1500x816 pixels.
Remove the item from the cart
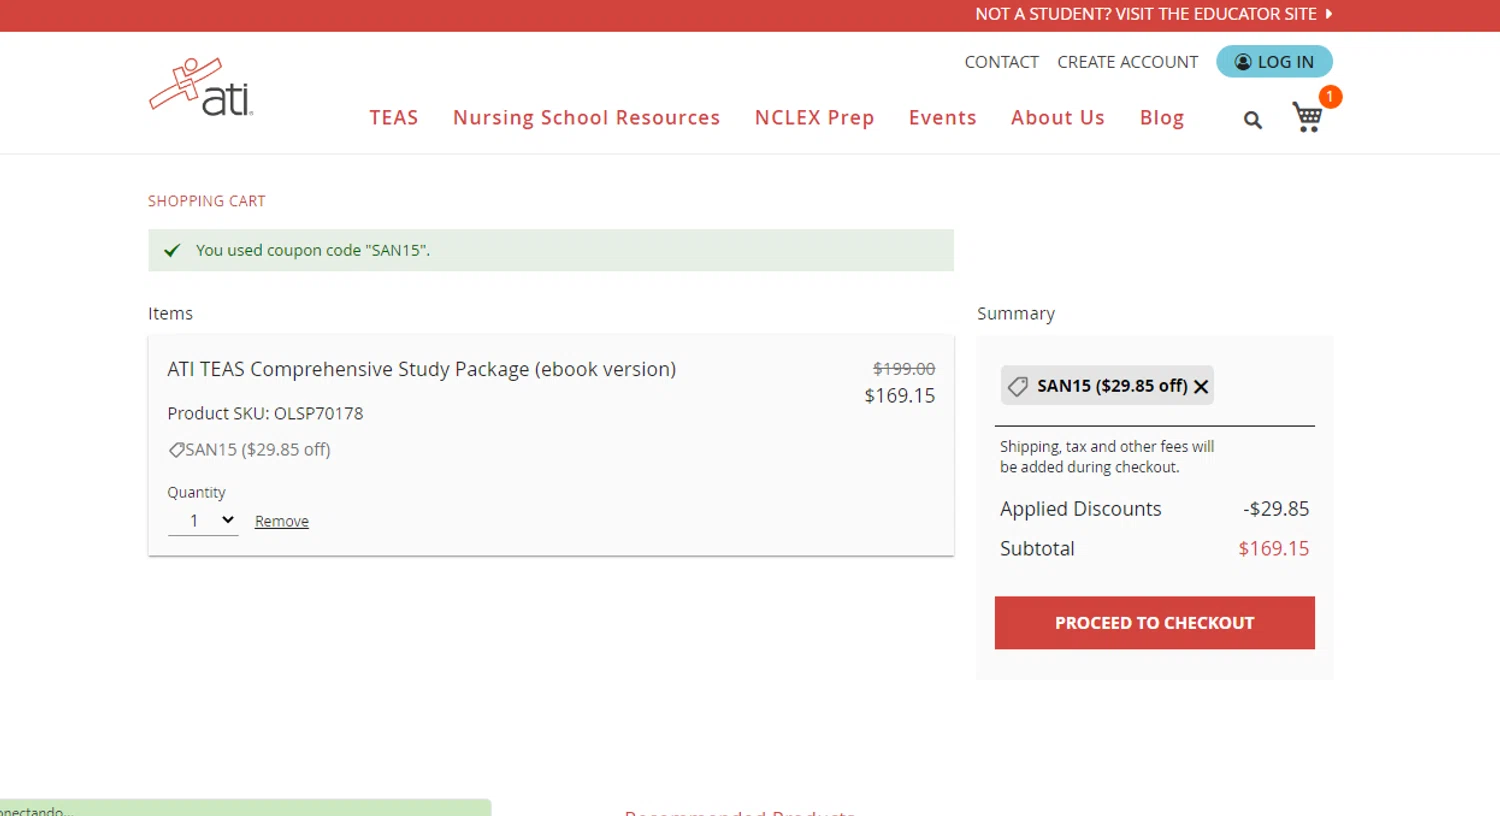pos(282,521)
